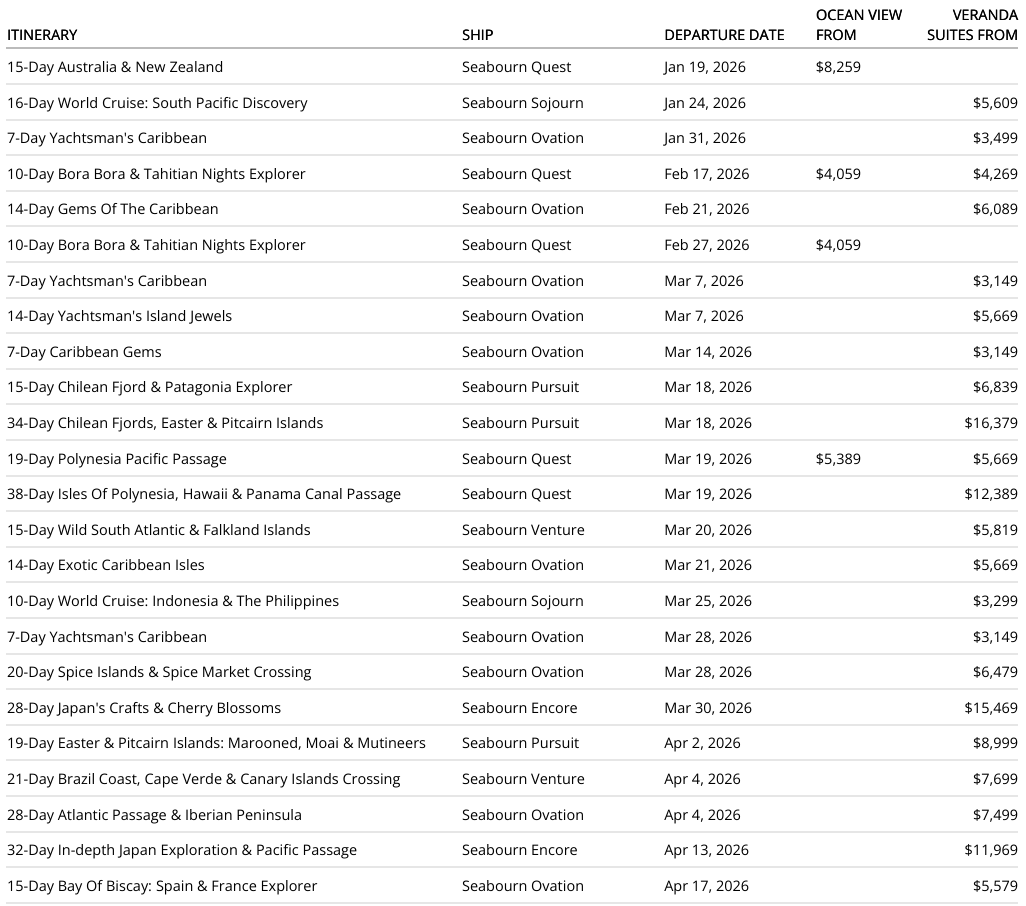Viewport: 1026px width, 906px height.
Task: Sort by the ITINERARY column header
Action: click(42, 35)
